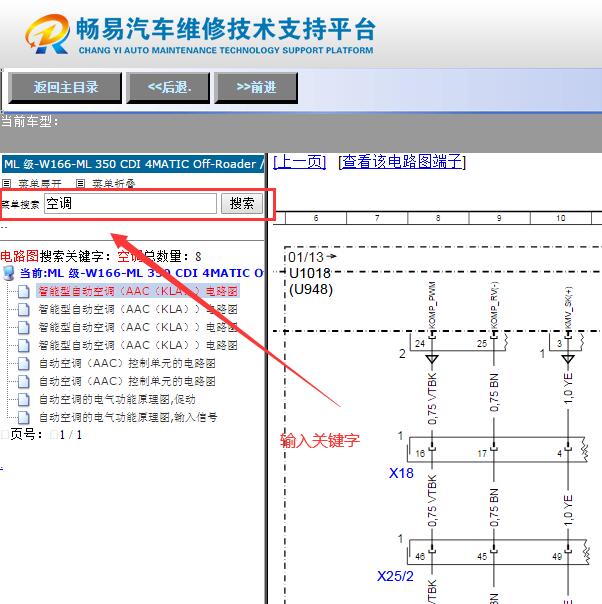Focus the 菜单搜索 input containing 空调
Image resolution: width=602 pixels, height=604 pixels.
click(x=130, y=203)
